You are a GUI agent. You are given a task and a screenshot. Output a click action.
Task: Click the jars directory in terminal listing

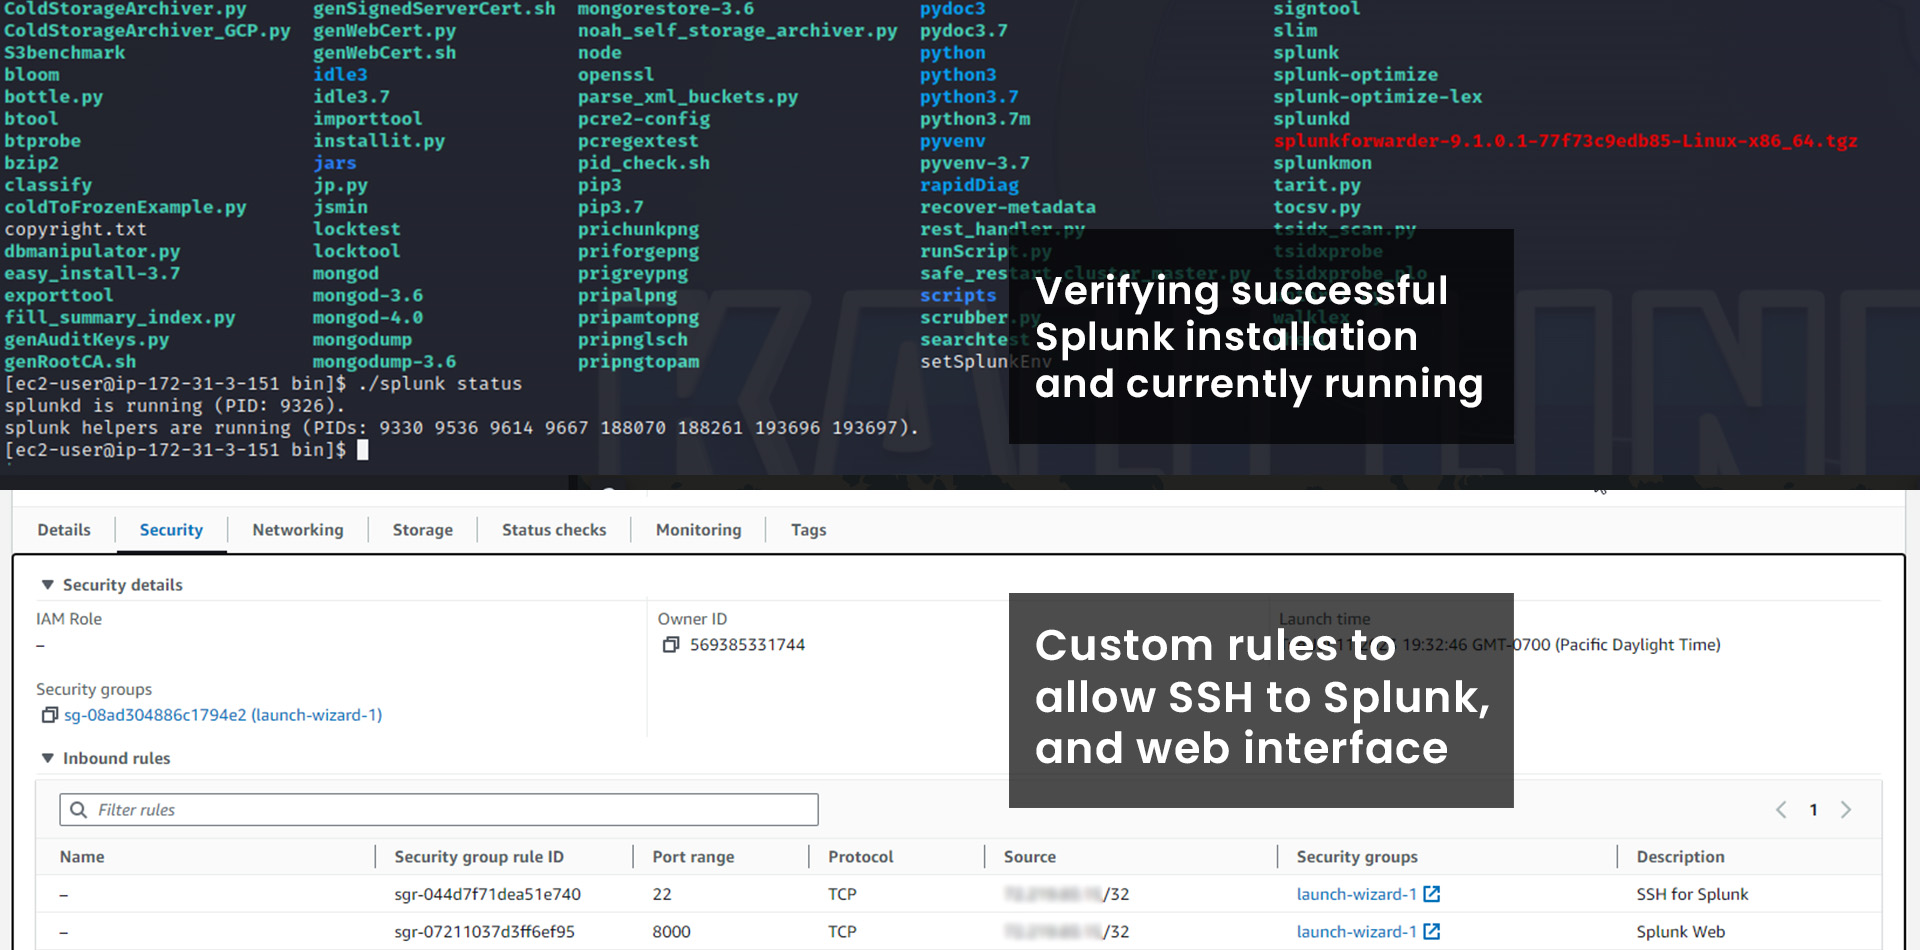click(x=335, y=163)
